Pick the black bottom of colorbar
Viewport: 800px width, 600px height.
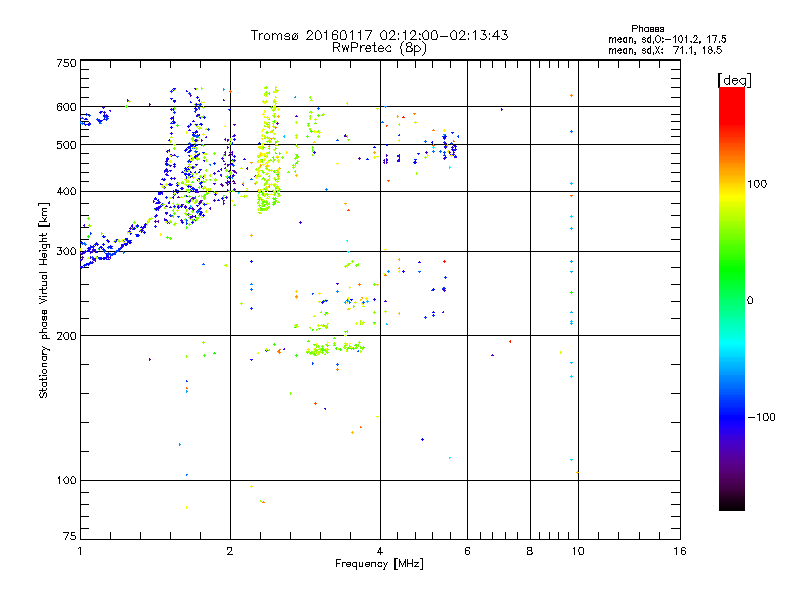(x=732, y=504)
